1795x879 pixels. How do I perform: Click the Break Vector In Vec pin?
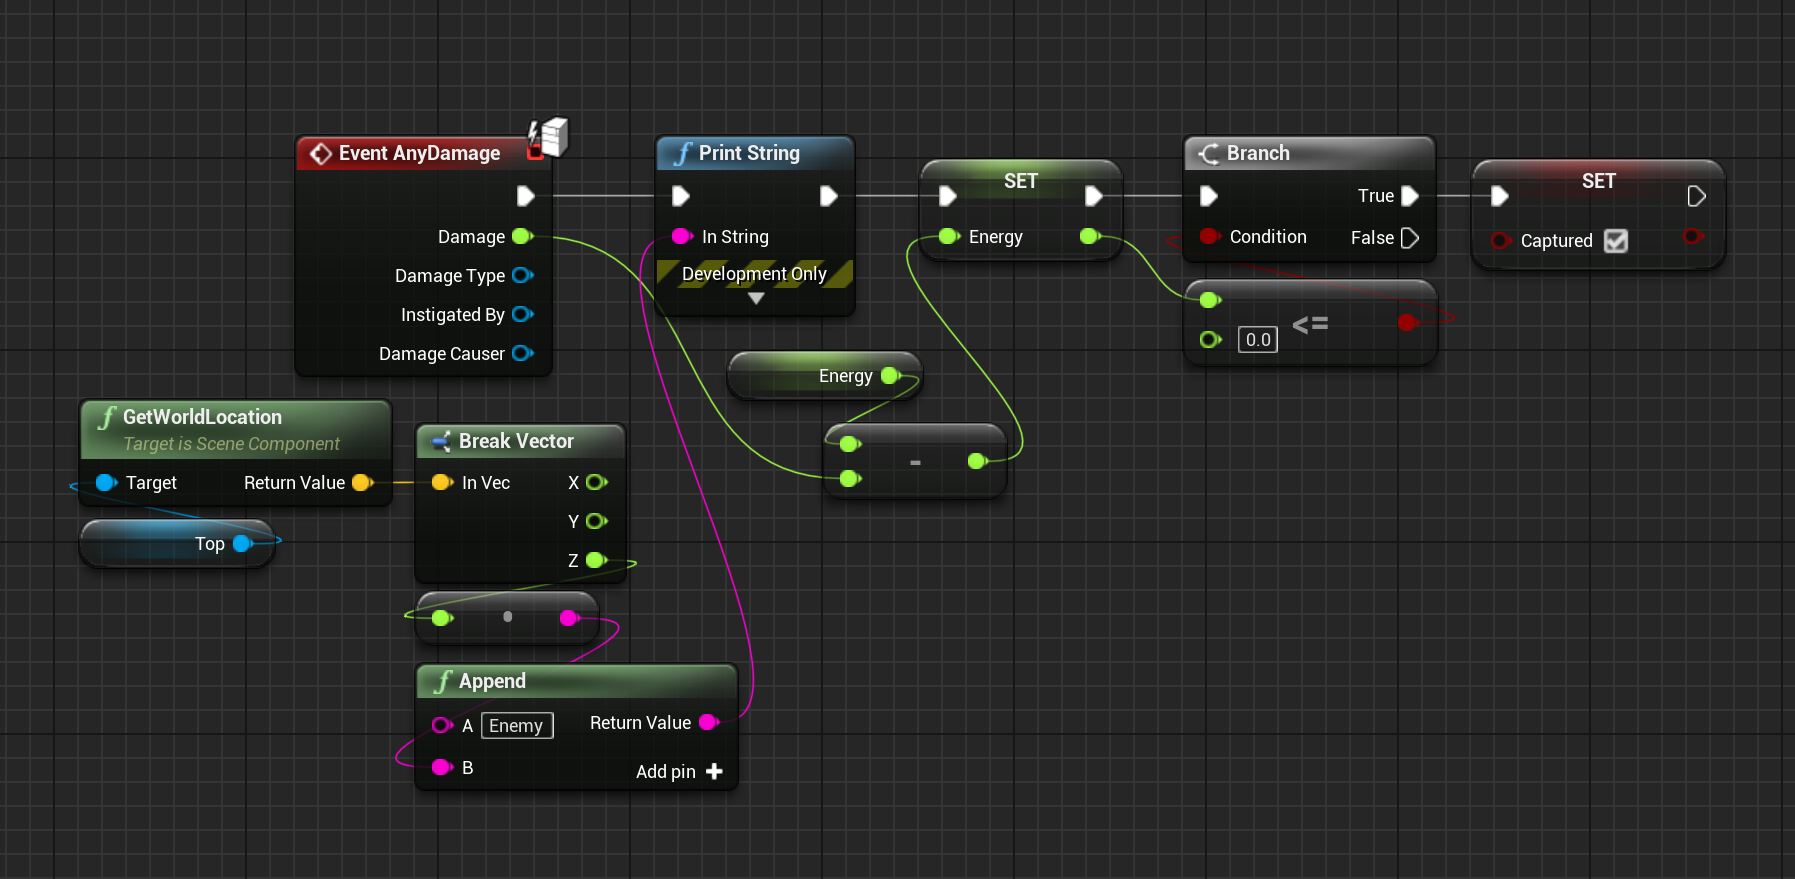click(442, 482)
